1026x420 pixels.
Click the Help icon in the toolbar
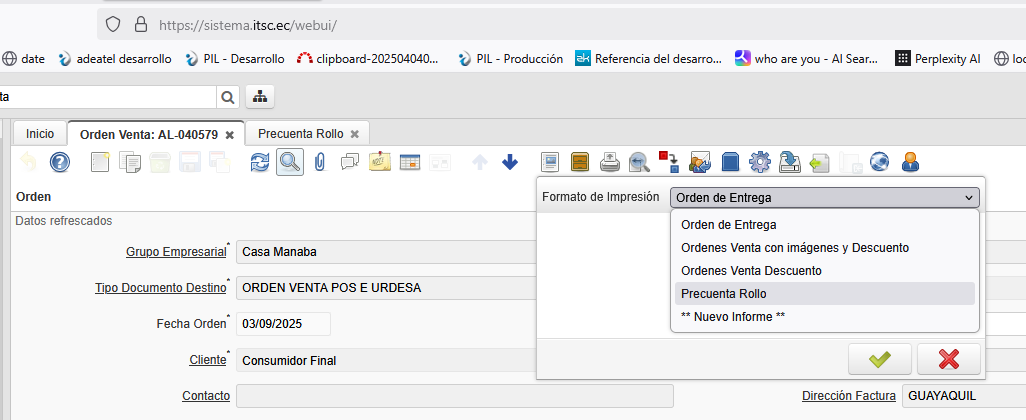pos(60,162)
